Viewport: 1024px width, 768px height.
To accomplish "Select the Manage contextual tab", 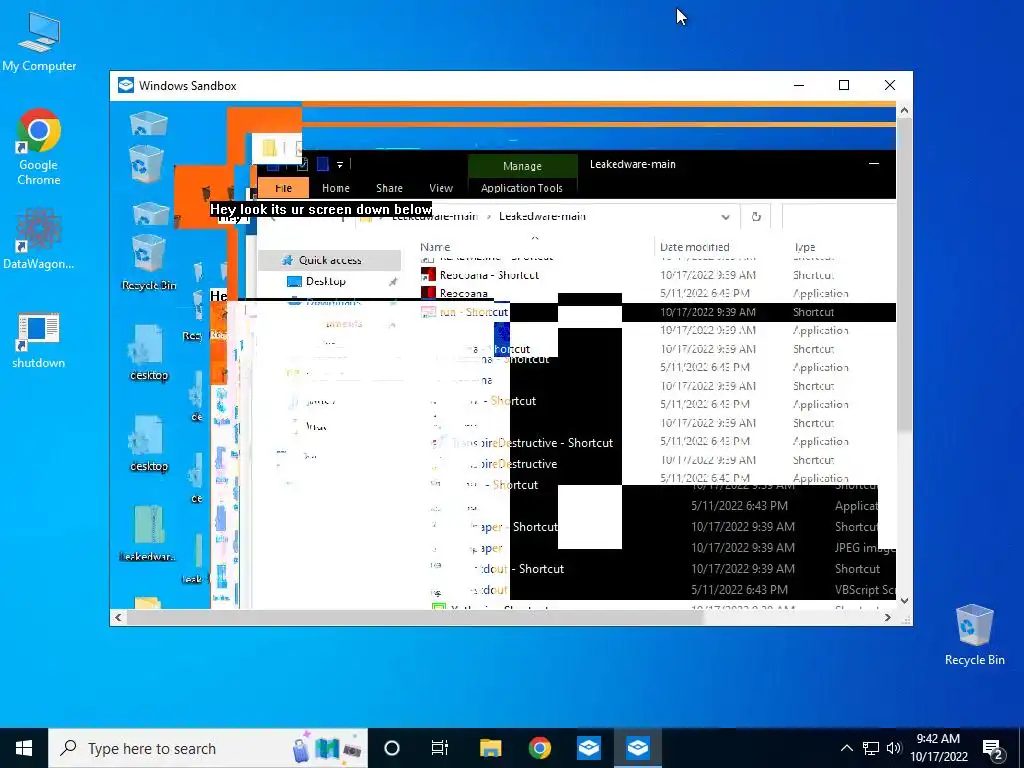I will pyautogui.click(x=522, y=166).
